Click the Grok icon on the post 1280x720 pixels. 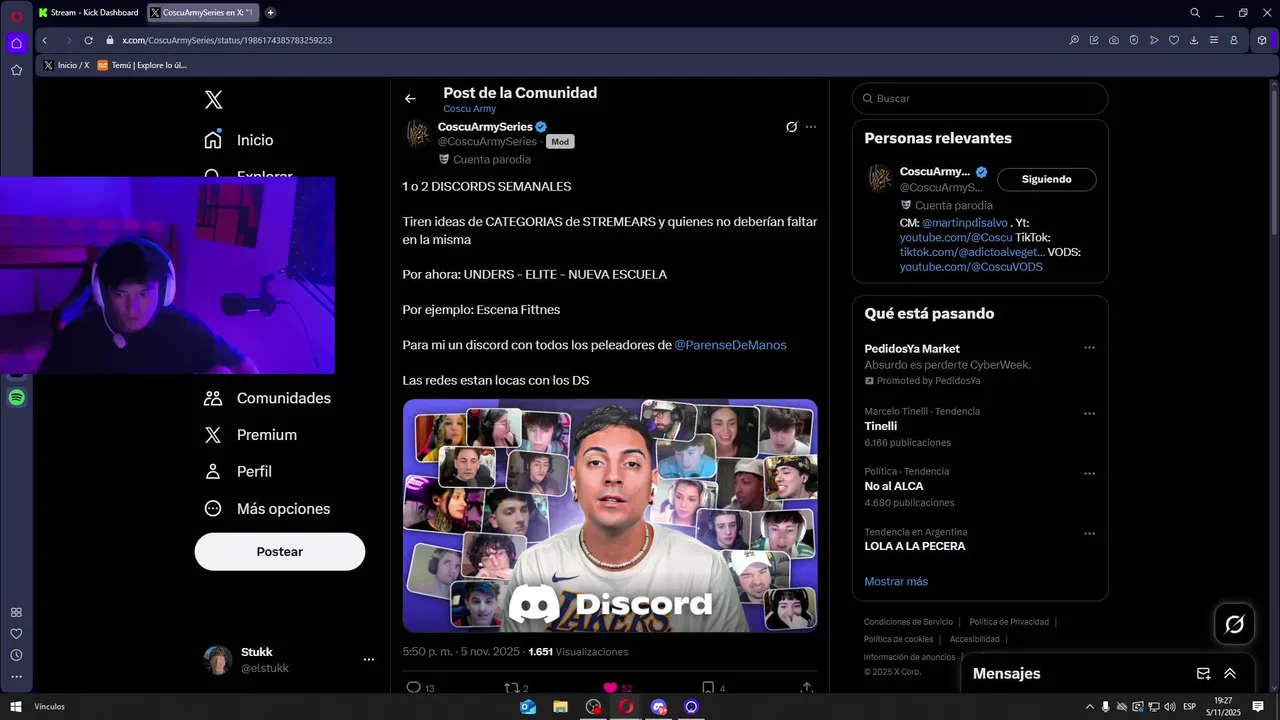791,127
